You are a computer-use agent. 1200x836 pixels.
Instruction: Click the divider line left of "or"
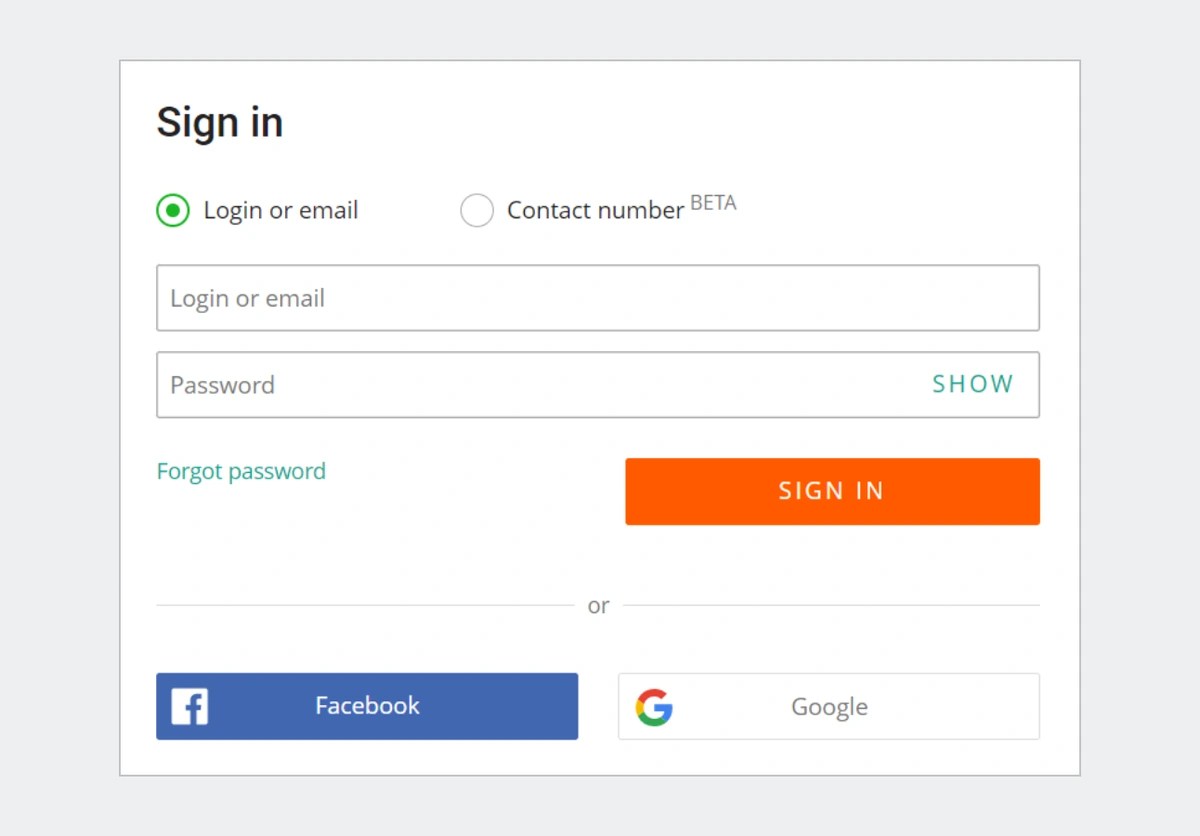tap(365, 605)
